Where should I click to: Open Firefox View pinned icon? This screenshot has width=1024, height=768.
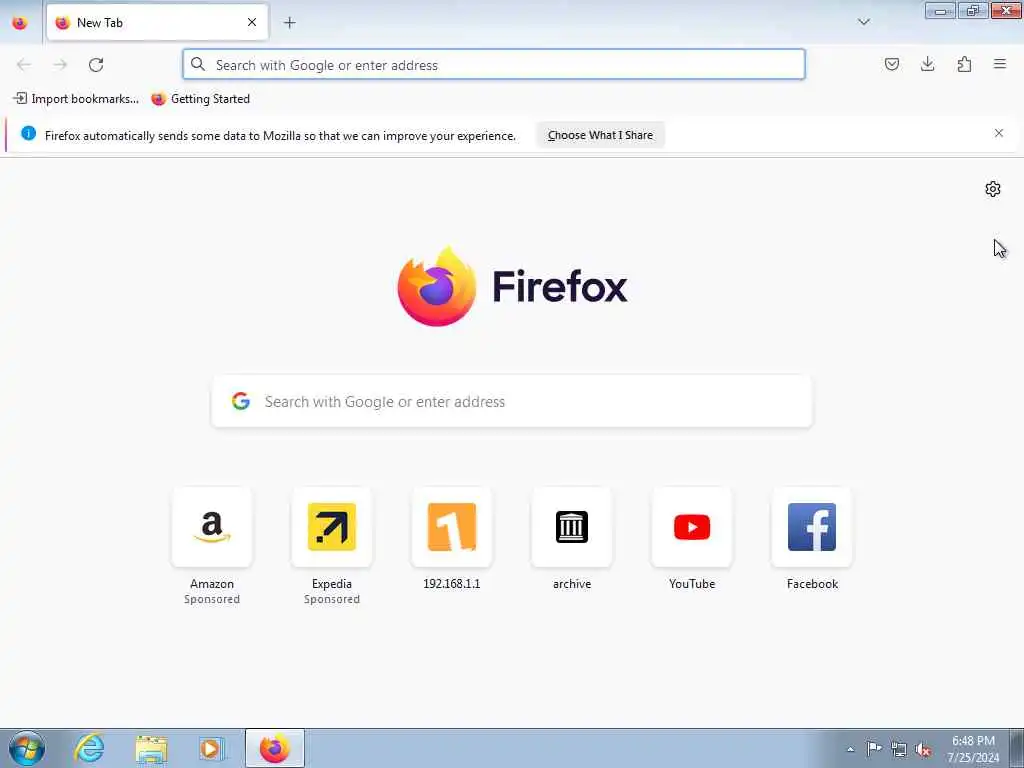pyautogui.click(x=20, y=23)
